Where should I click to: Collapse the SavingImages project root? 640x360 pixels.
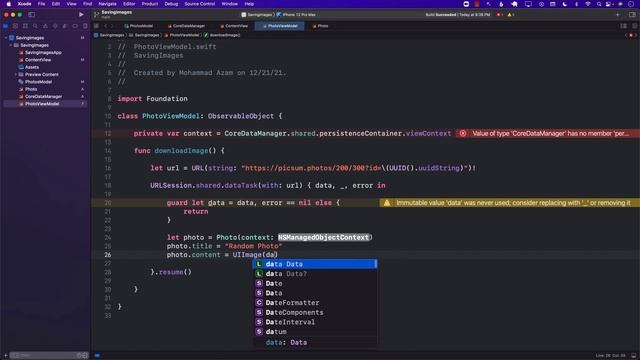pyautogui.click(x=6, y=38)
